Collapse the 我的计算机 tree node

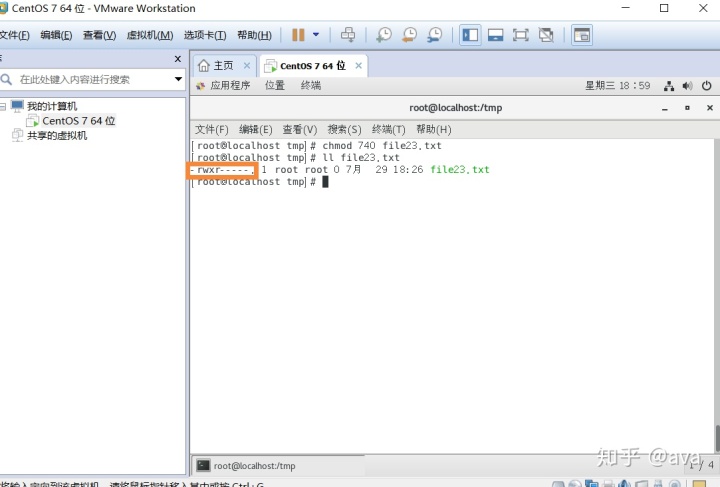click(x=3, y=106)
